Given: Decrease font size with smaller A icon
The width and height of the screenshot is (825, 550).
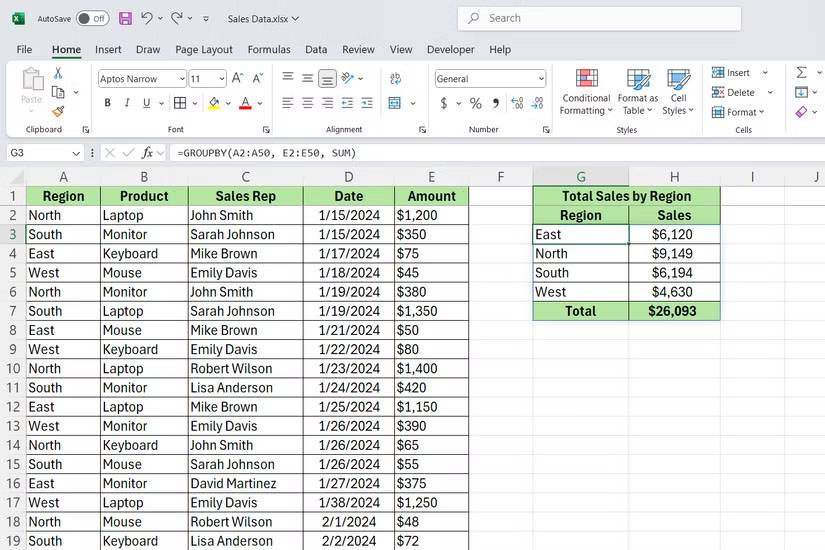Looking at the screenshot, I should point(257,78).
